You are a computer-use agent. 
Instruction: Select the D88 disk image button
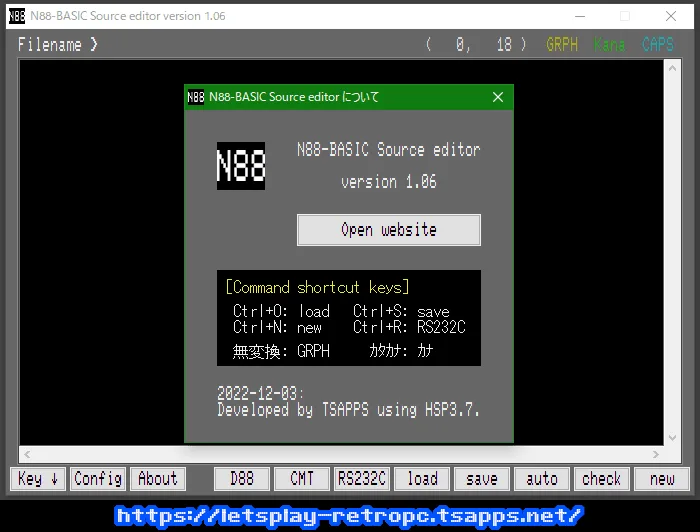(x=242, y=479)
